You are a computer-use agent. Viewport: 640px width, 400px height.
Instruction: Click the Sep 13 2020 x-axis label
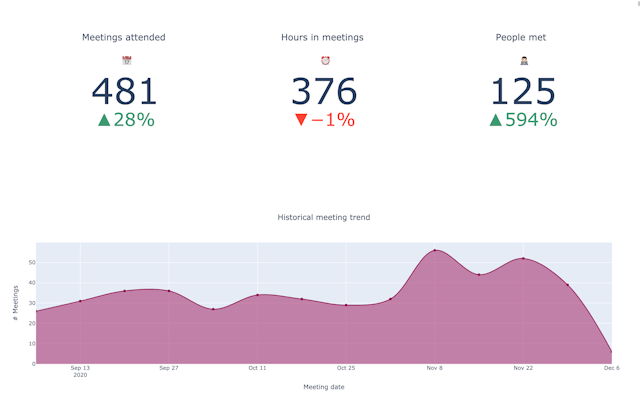[x=81, y=371]
